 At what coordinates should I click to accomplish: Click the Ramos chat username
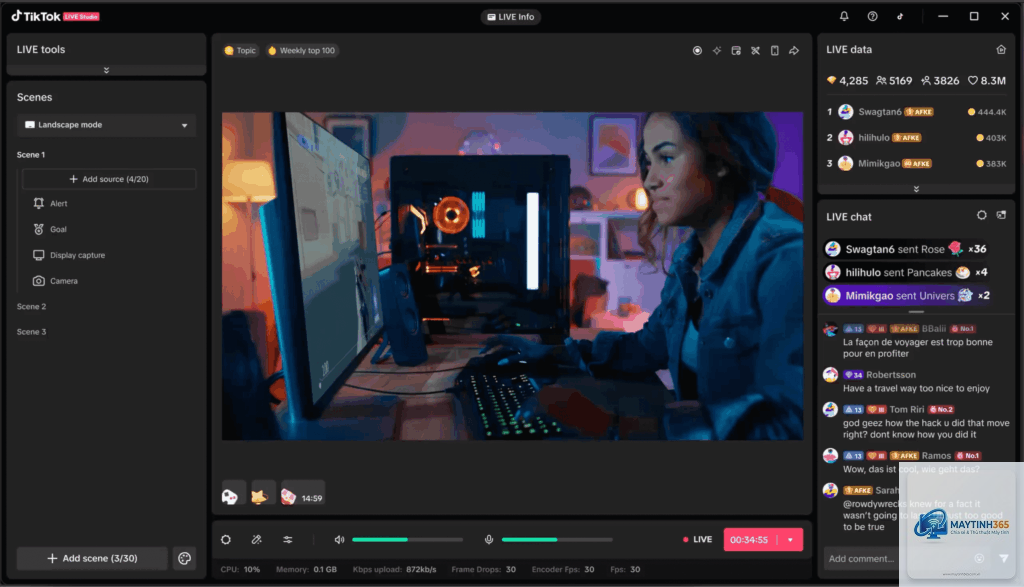936,456
